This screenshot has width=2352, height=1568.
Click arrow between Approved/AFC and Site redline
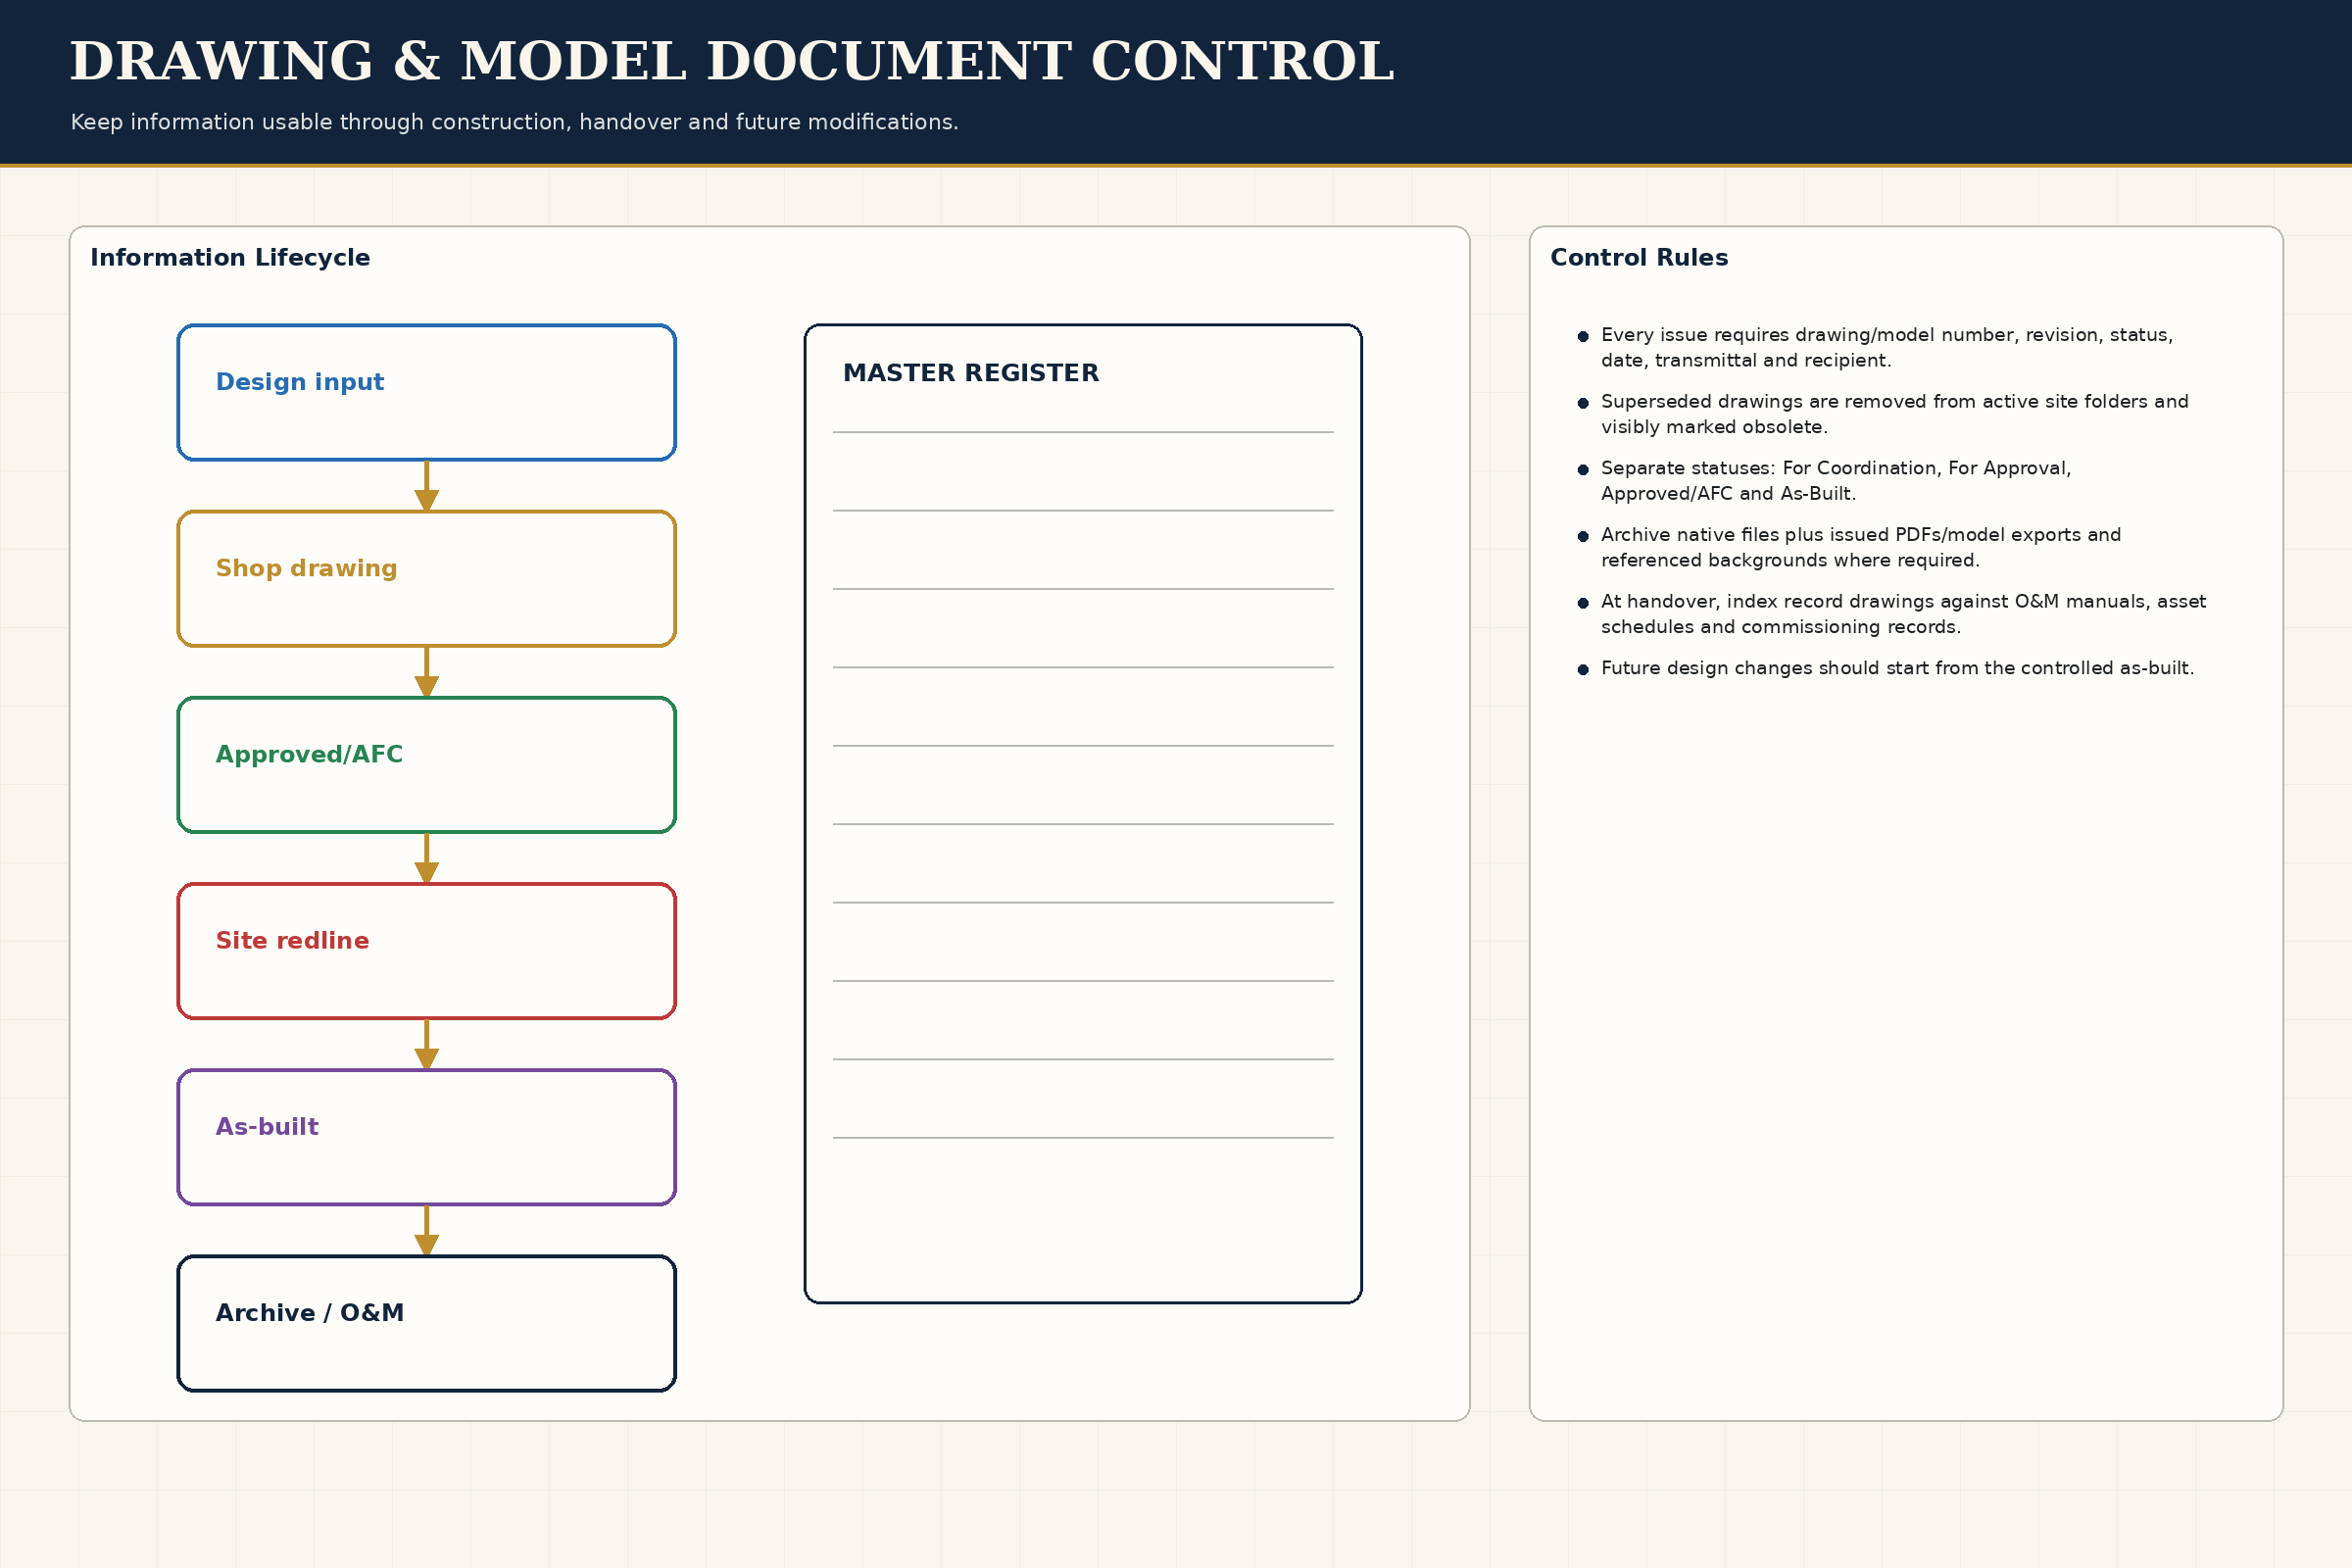(x=427, y=858)
